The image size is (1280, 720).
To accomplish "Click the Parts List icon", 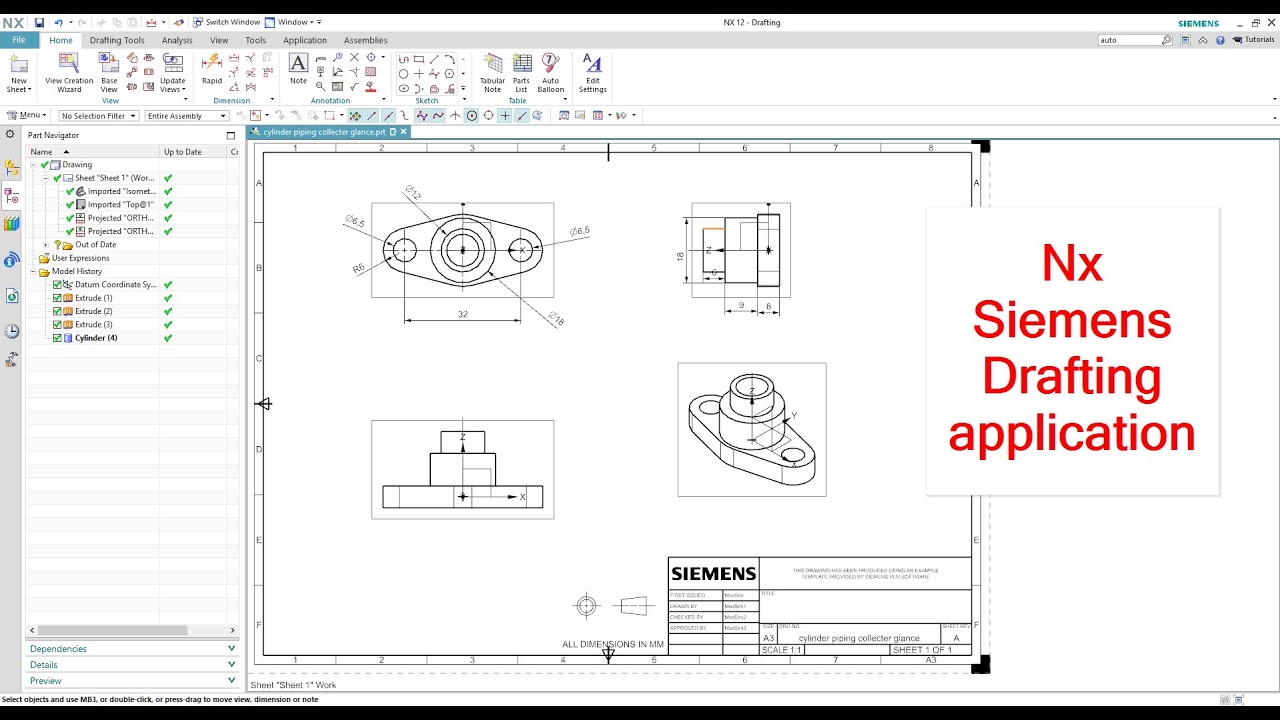I will pos(521,74).
